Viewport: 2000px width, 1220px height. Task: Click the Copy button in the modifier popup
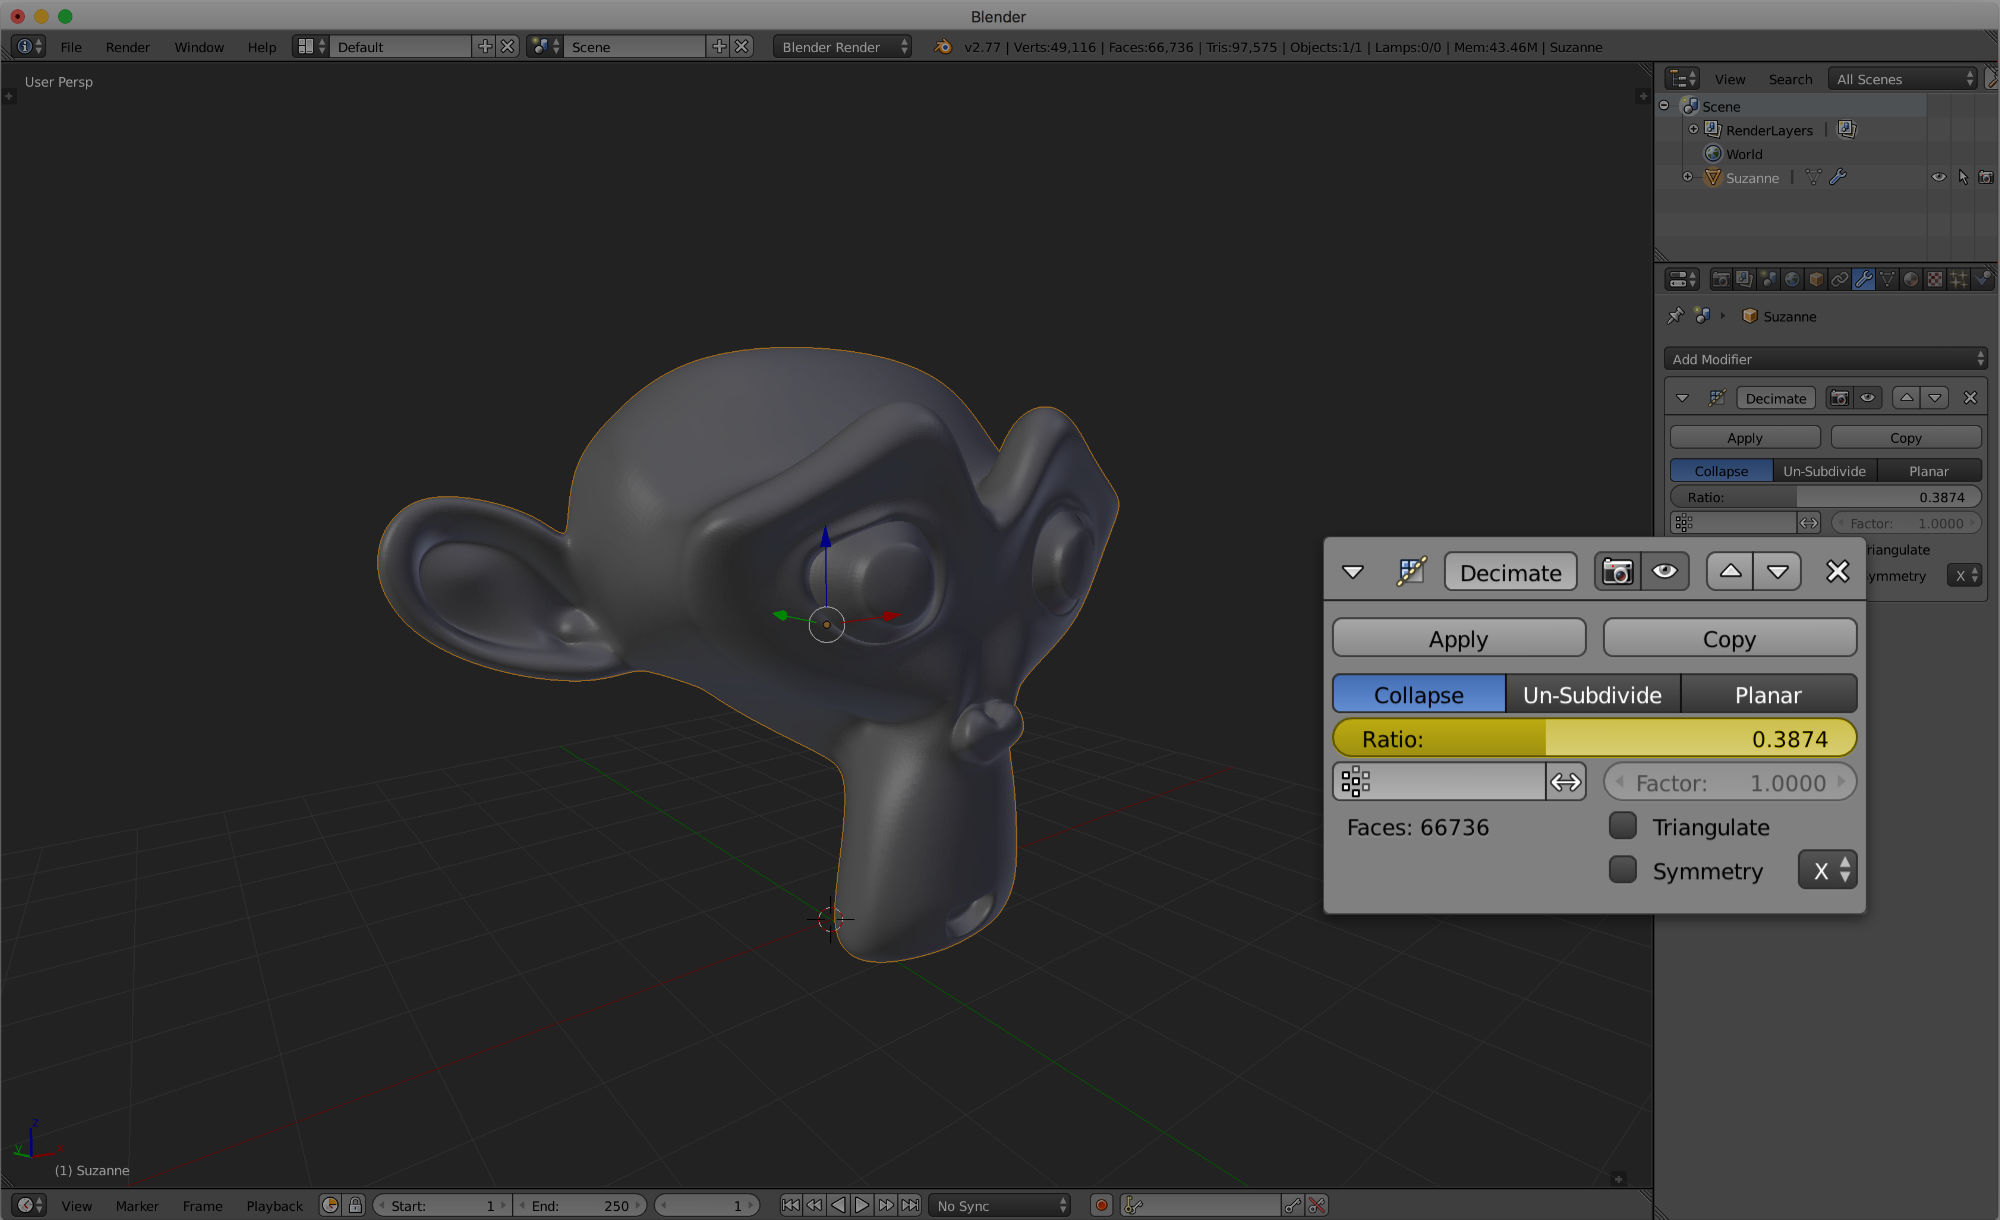pyautogui.click(x=1729, y=638)
